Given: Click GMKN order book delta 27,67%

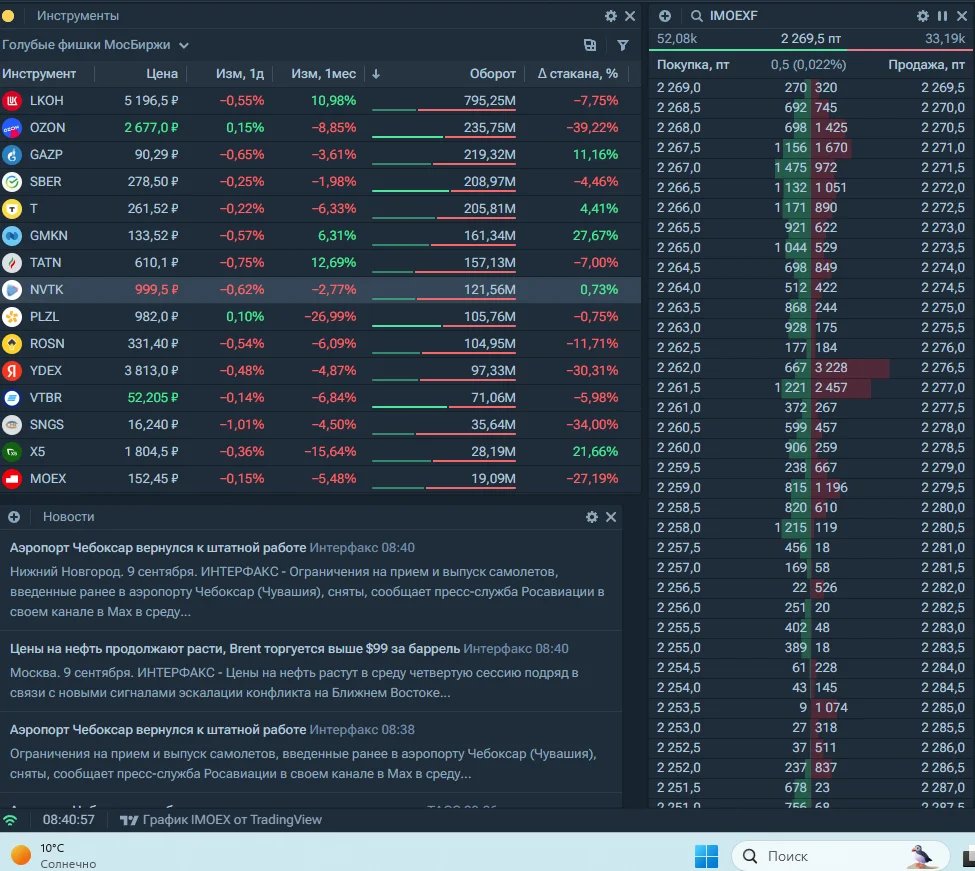Looking at the screenshot, I should click(x=596, y=236).
